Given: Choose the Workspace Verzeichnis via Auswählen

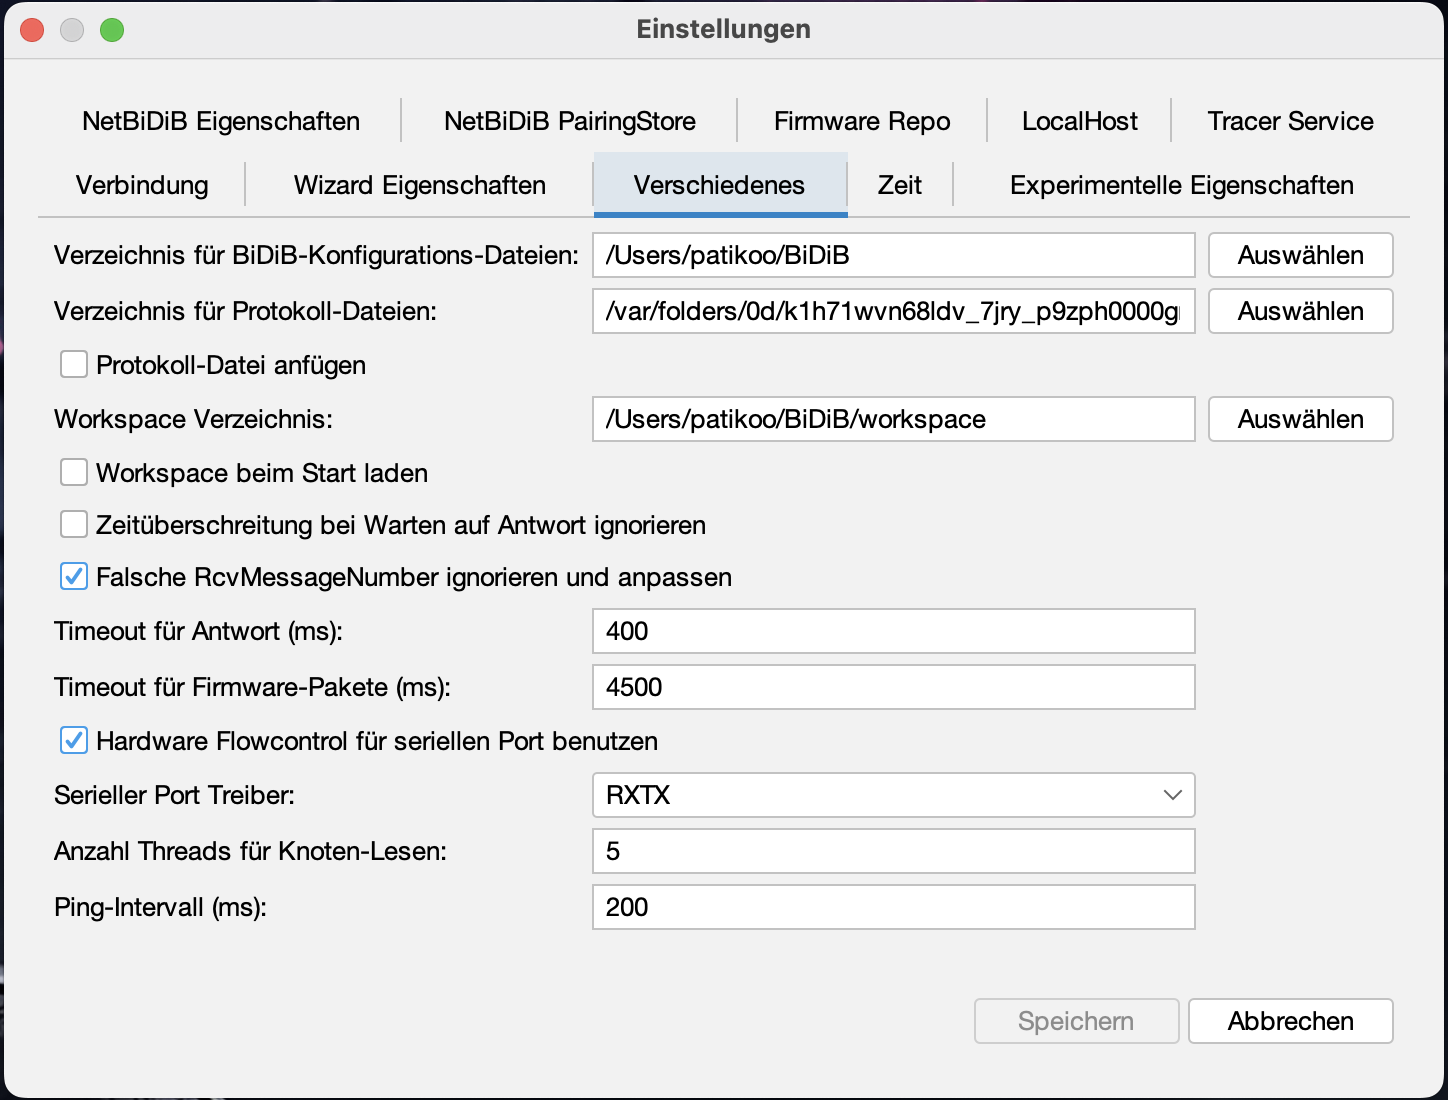Looking at the screenshot, I should point(1300,419).
